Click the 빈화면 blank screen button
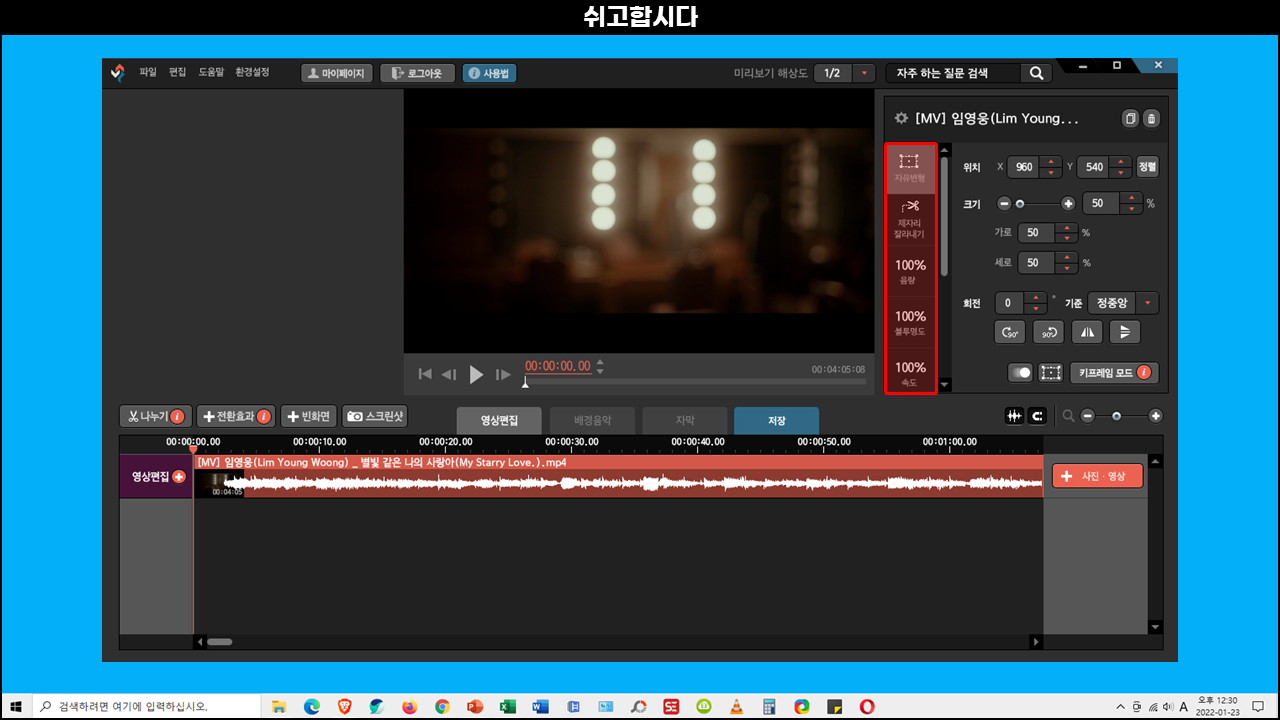This screenshot has height=720, width=1280. [308, 416]
